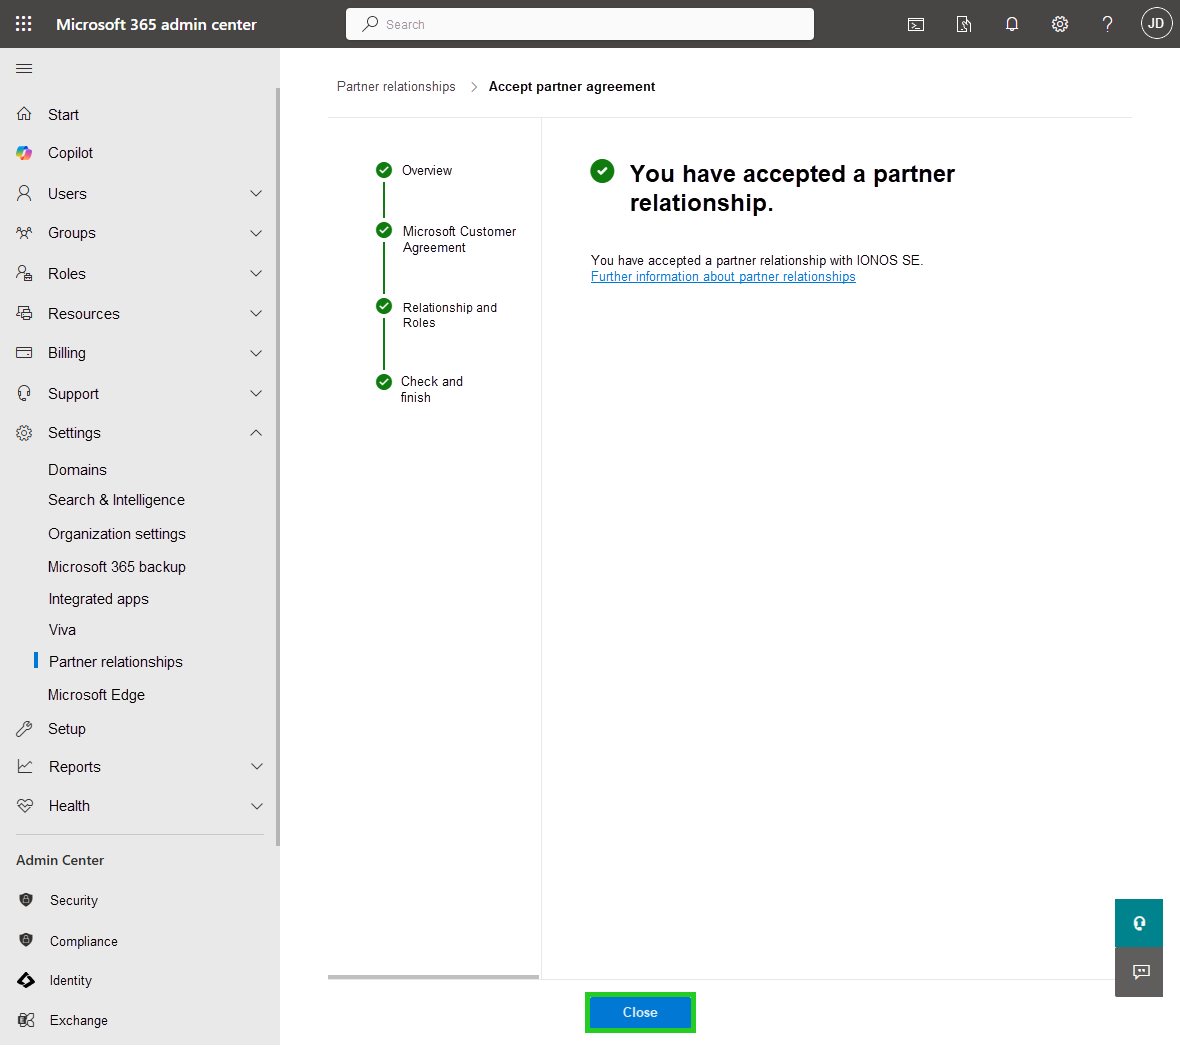
Task: Open the teal Support headset assistant
Action: pyautogui.click(x=1138, y=922)
